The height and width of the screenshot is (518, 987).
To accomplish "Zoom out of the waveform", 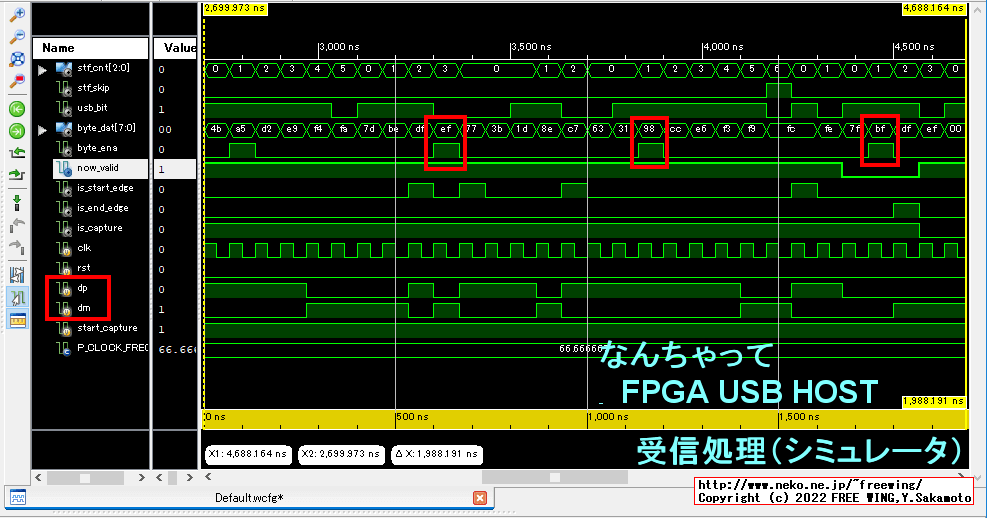I will coord(17,37).
